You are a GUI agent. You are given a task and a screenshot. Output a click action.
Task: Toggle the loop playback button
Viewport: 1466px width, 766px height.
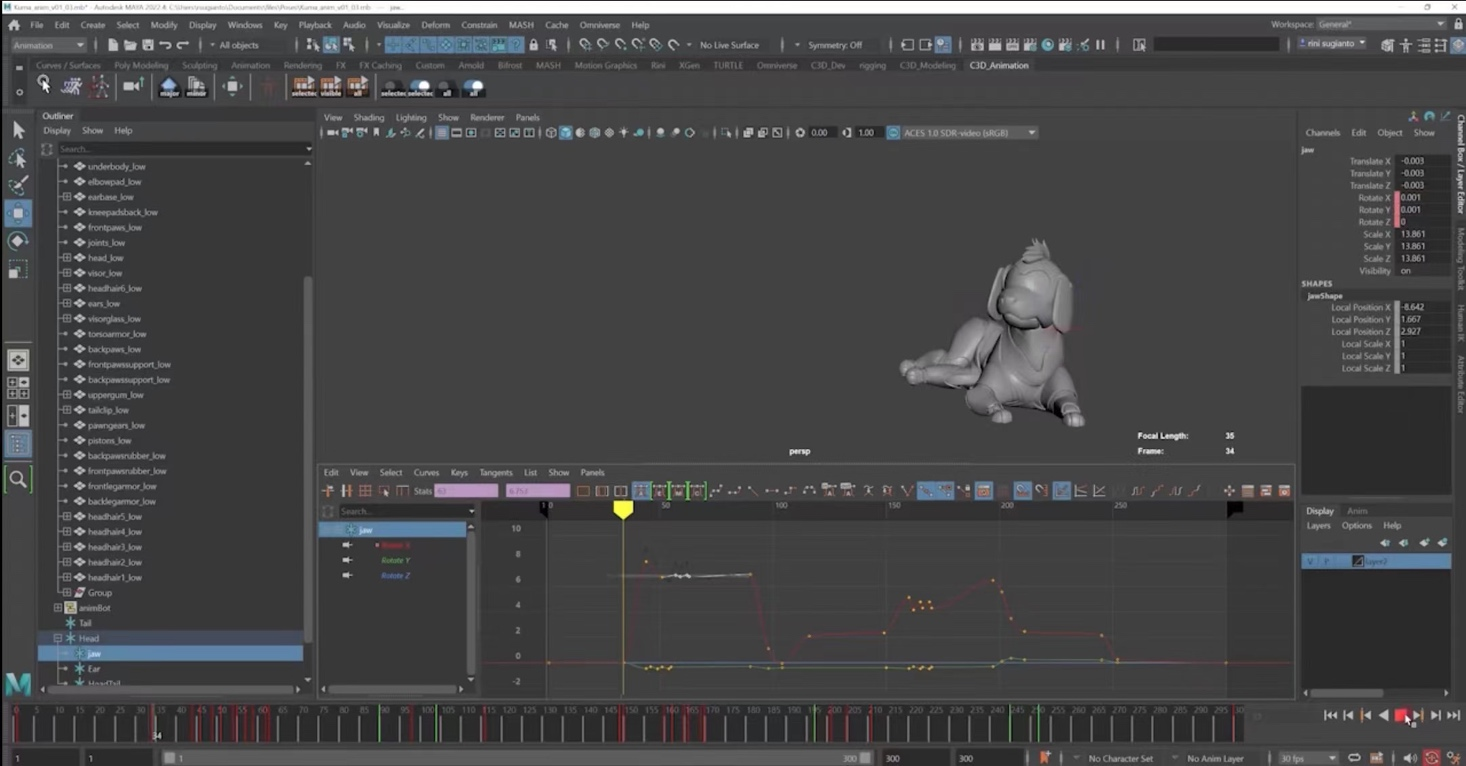[x=1354, y=758]
